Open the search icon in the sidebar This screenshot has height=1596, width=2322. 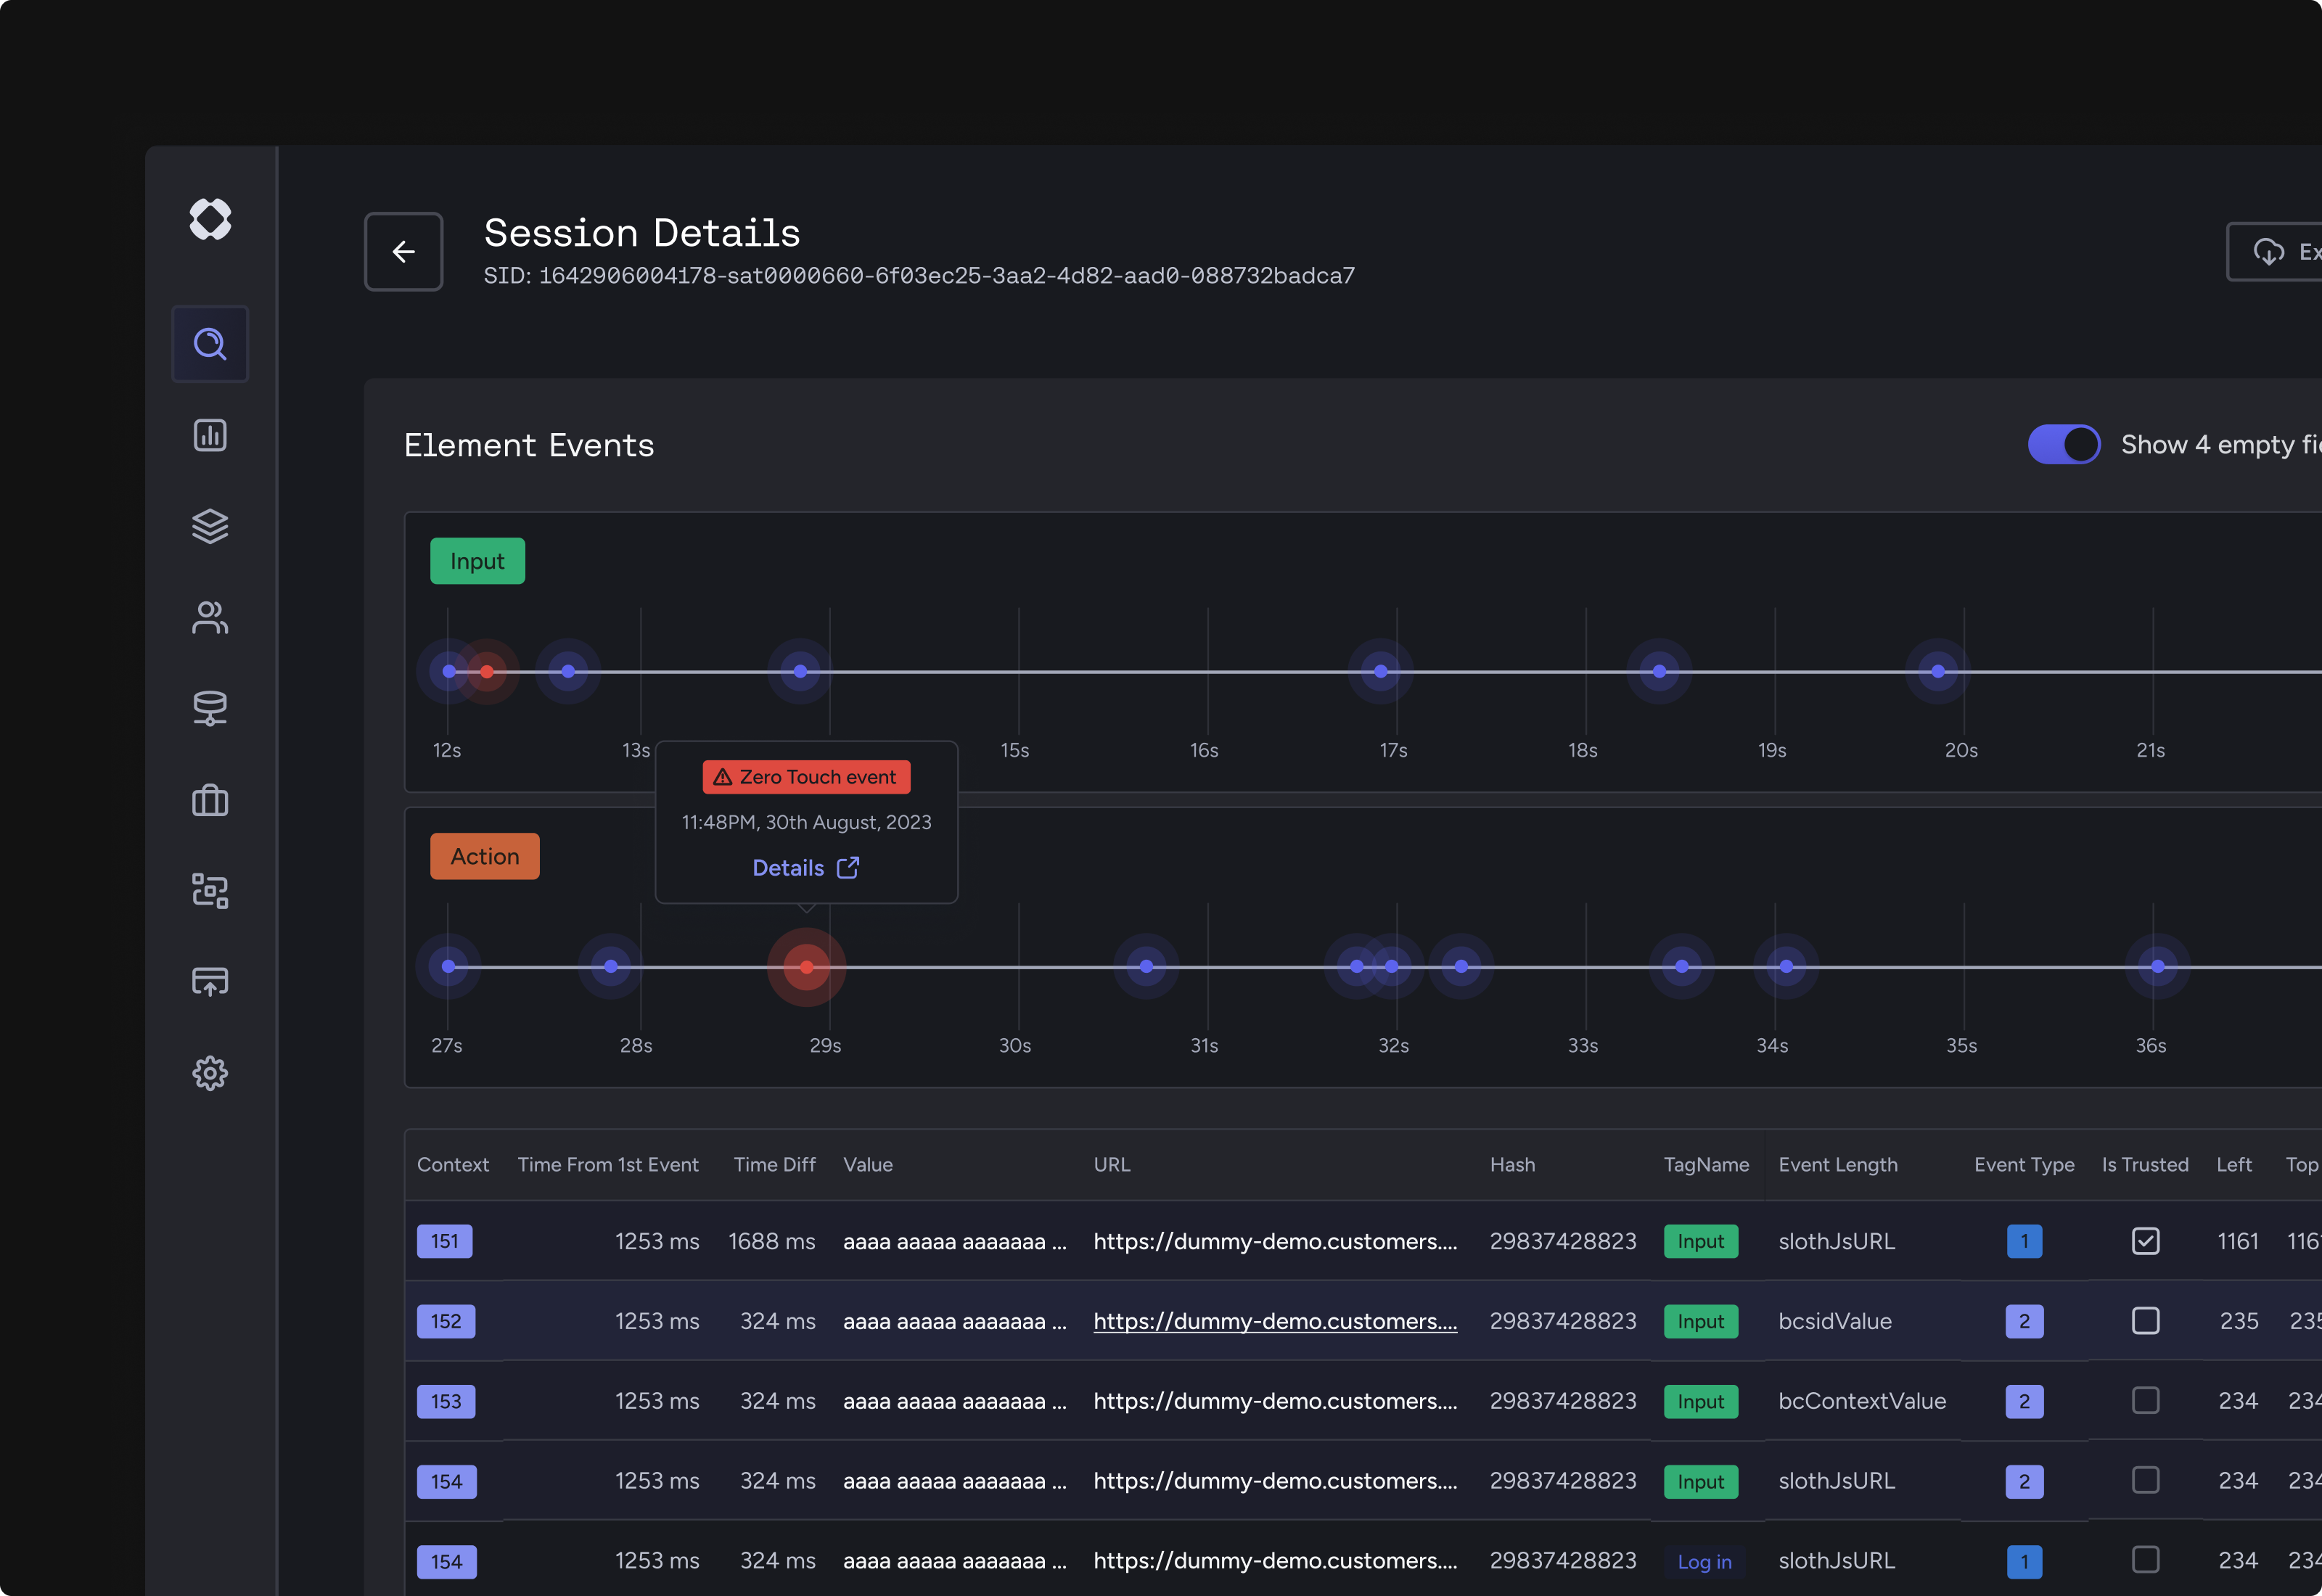[210, 344]
